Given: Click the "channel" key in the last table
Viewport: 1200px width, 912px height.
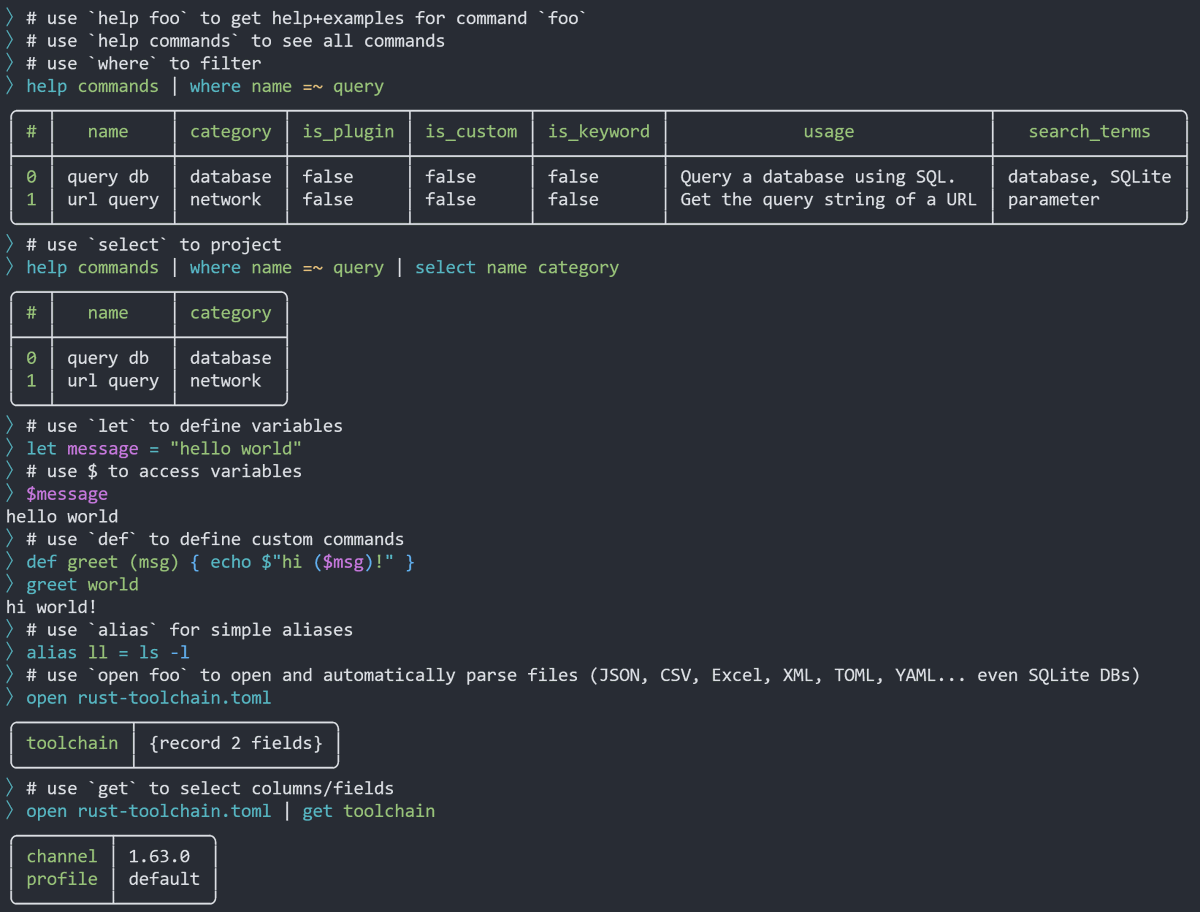Looking at the screenshot, I should (62, 856).
